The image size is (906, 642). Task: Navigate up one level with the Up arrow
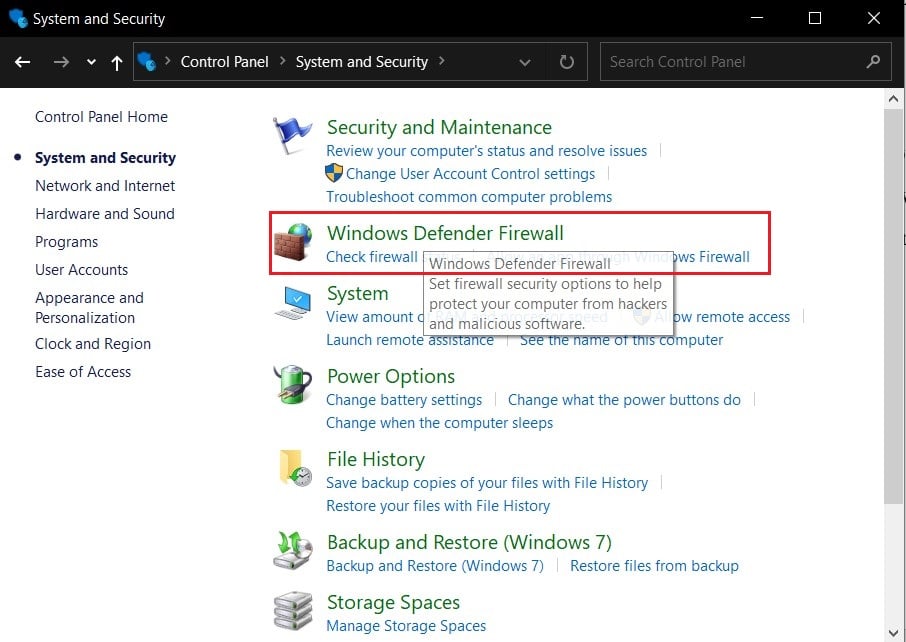pos(116,61)
